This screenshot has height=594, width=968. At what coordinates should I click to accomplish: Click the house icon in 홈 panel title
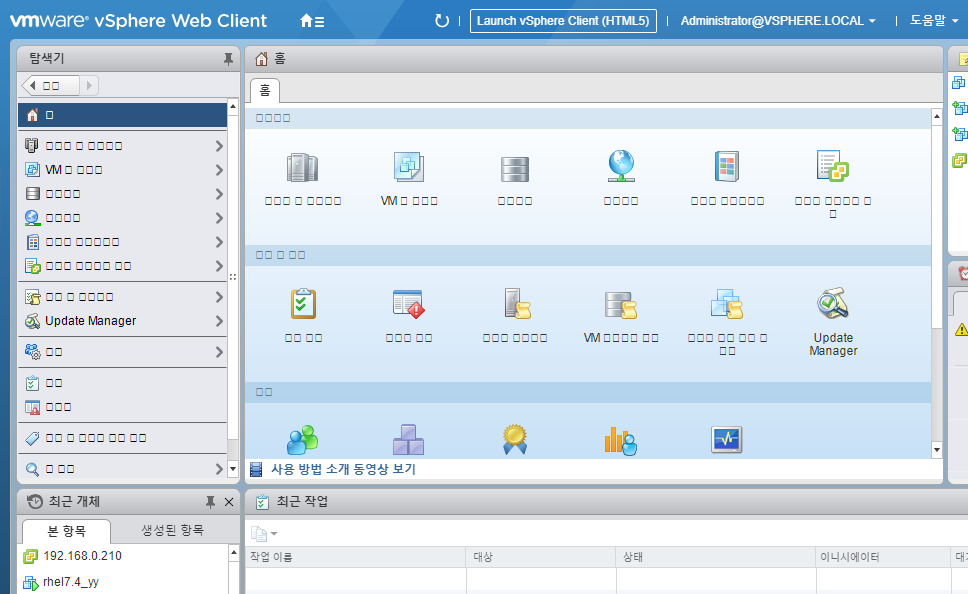tap(262, 59)
